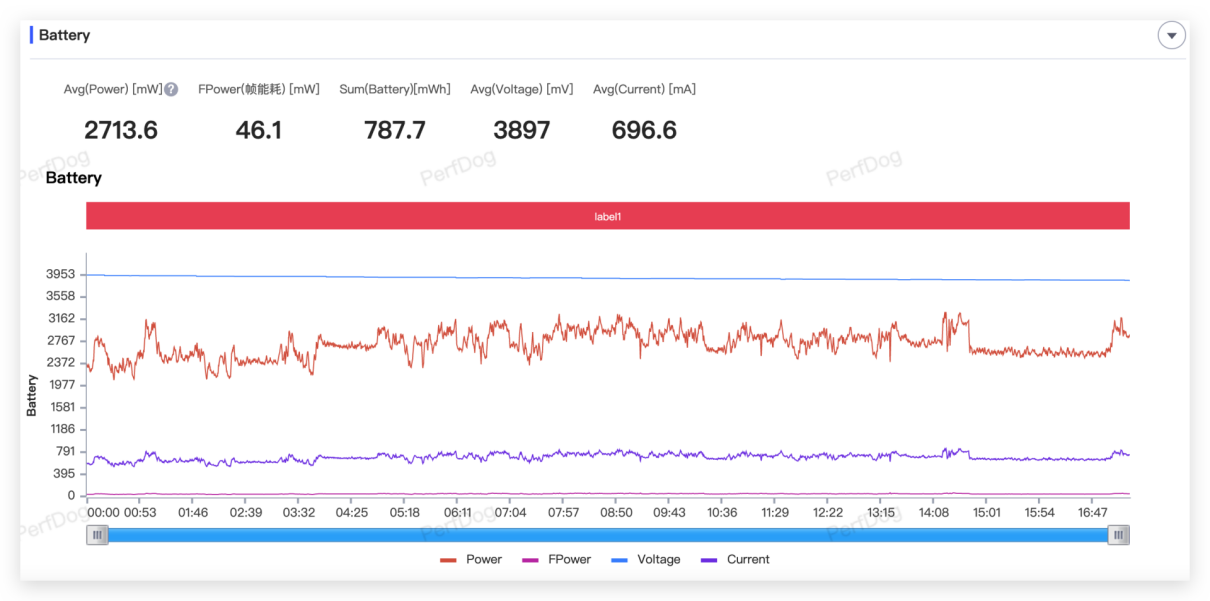Click the 08:50 tick on the time axis

(616, 512)
